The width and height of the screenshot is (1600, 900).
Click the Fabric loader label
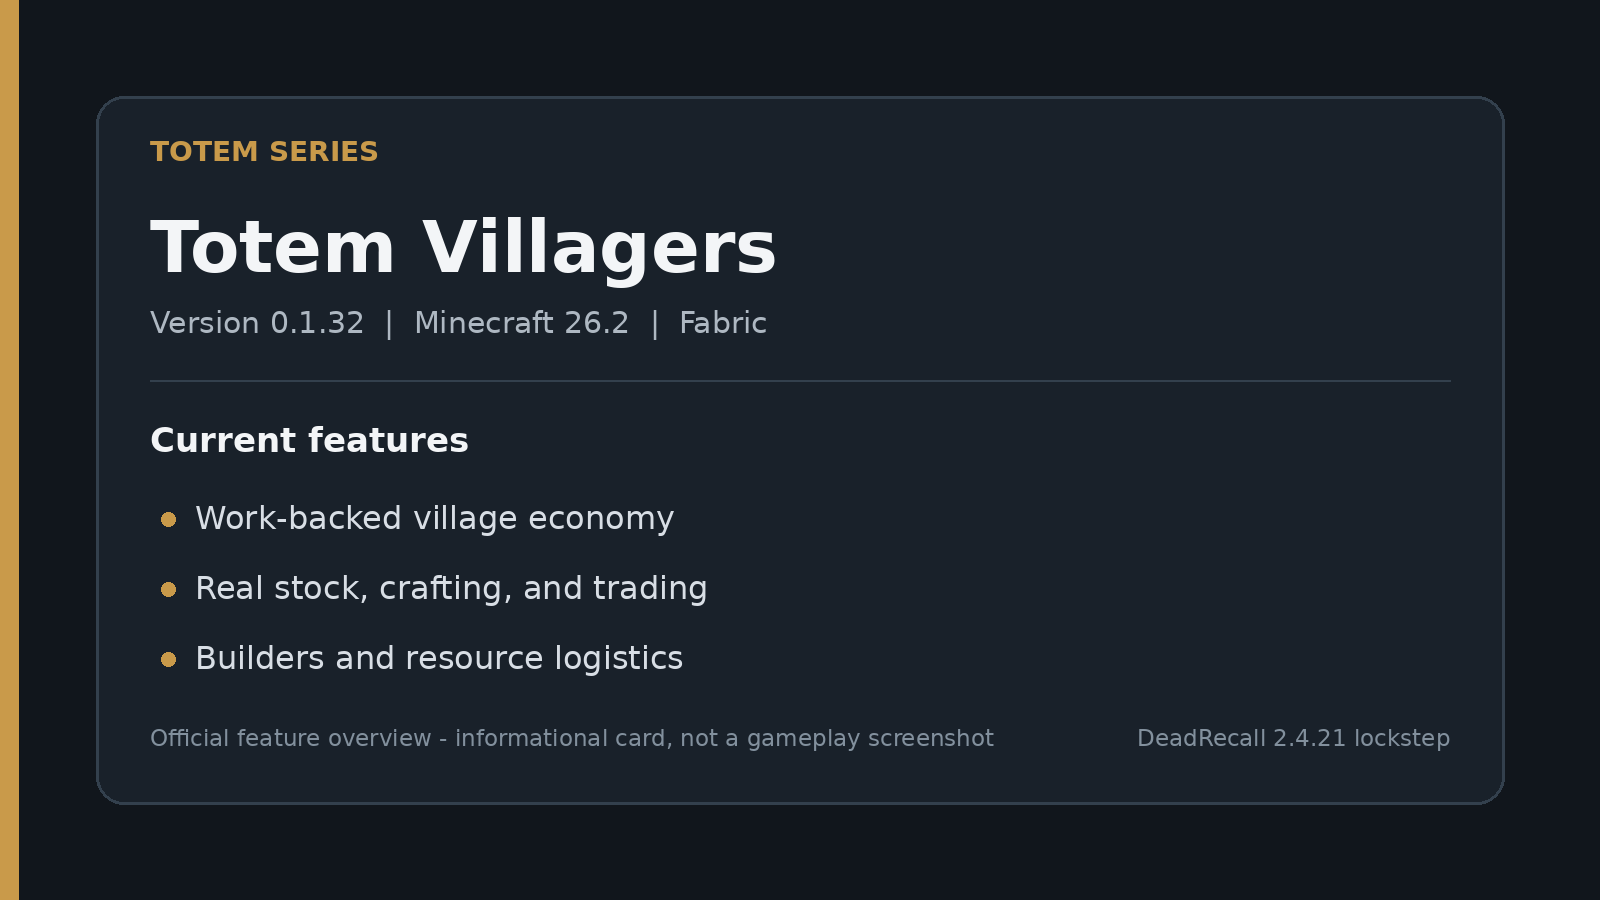(723, 323)
